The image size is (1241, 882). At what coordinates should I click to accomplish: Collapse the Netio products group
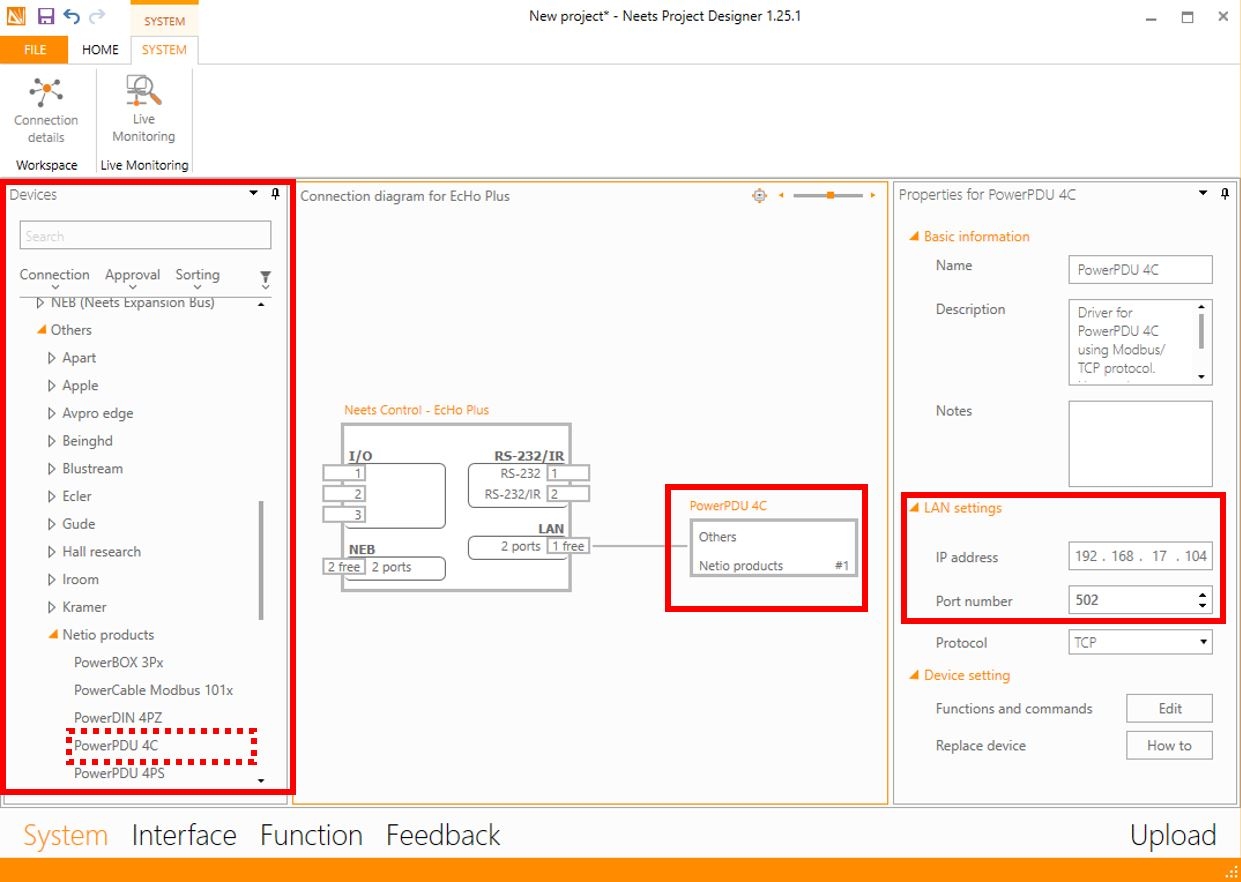click(x=53, y=635)
